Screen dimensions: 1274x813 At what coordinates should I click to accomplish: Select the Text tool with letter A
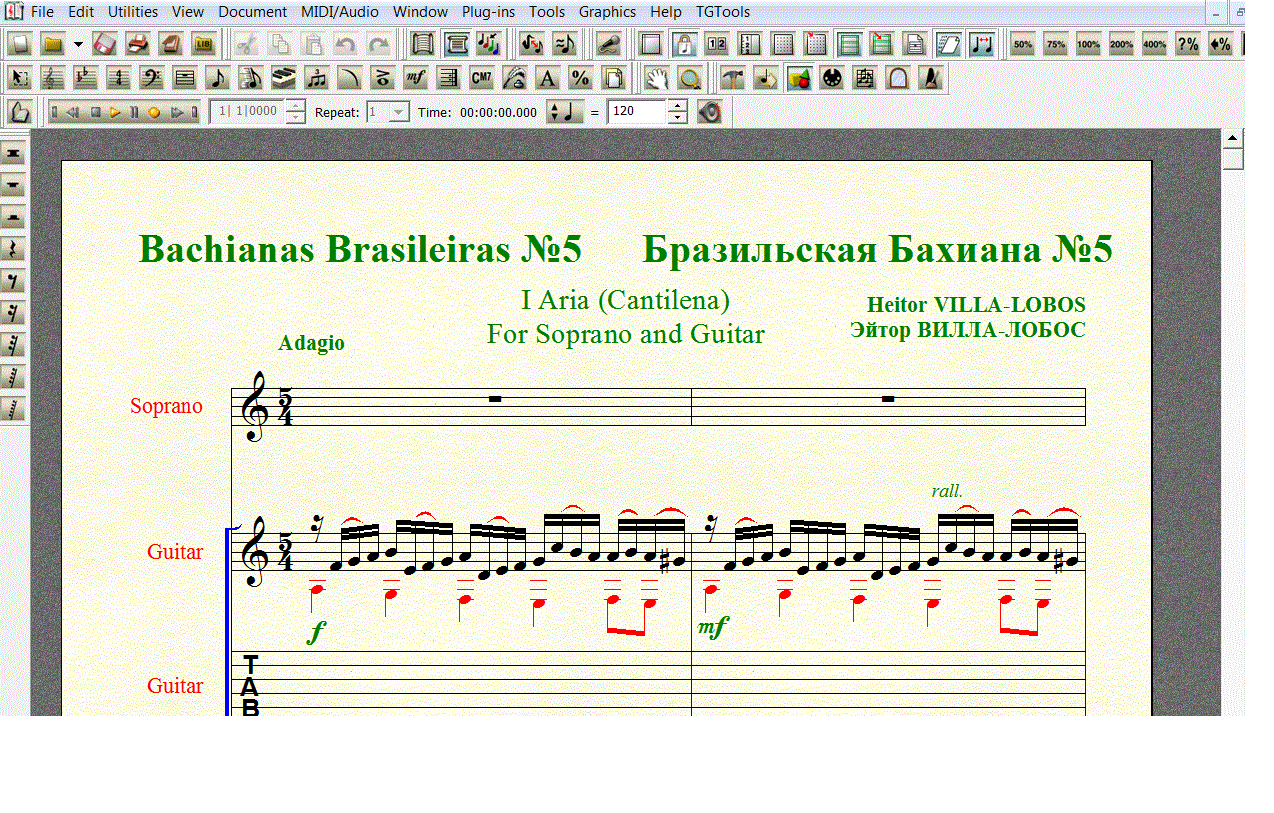(x=547, y=78)
